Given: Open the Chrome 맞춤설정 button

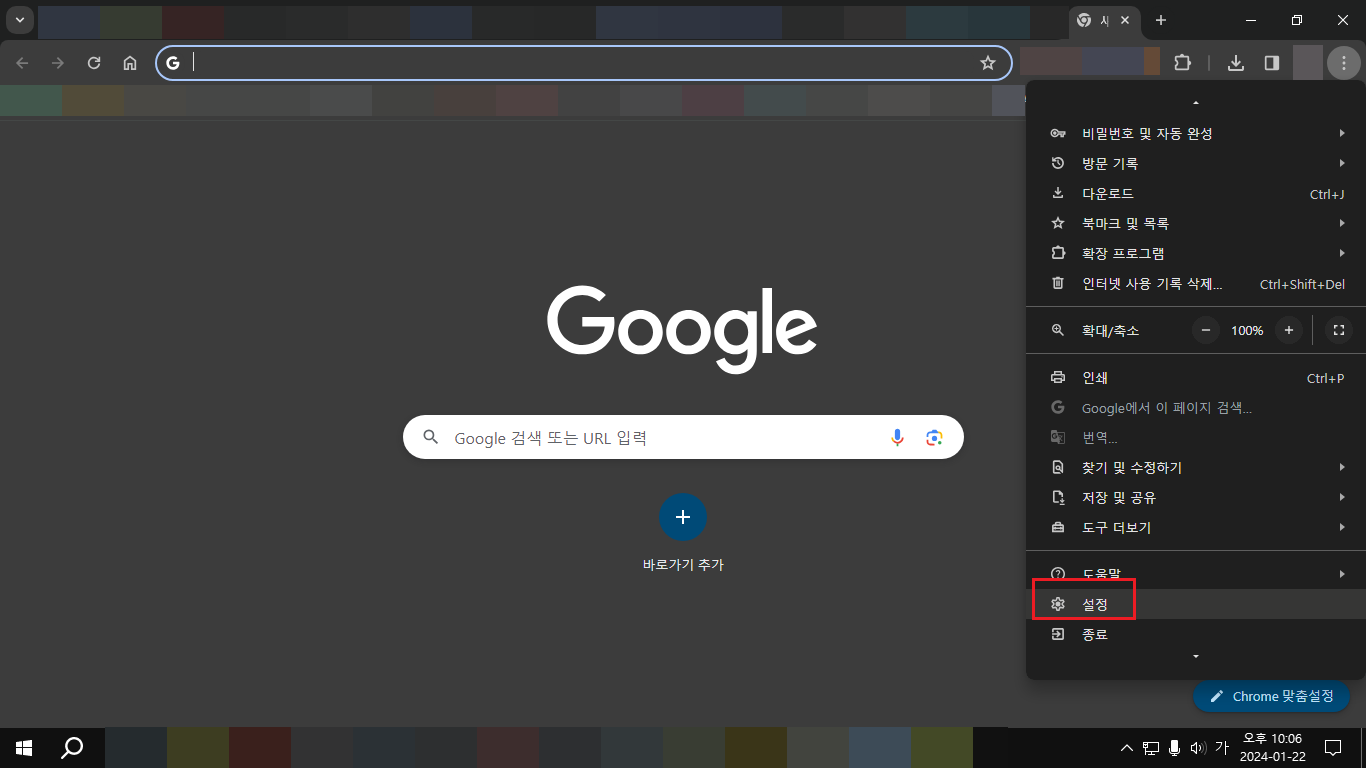Looking at the screenshot, I should [x=1271, y=696].
